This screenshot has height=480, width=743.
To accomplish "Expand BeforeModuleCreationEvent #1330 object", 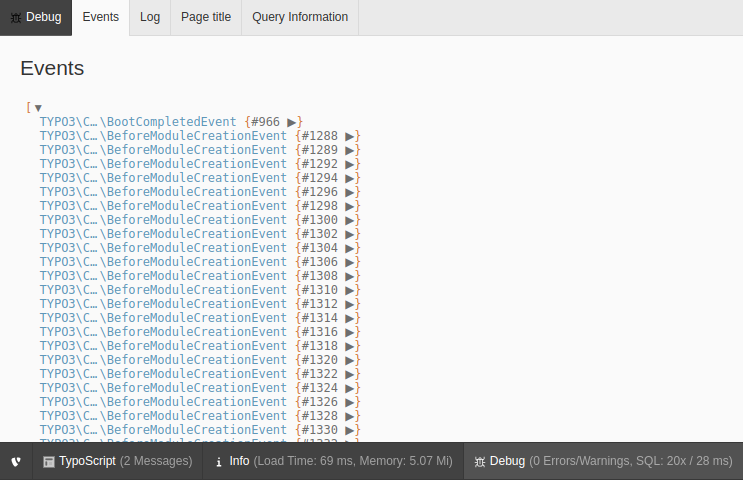I will (x=350, y=430).
